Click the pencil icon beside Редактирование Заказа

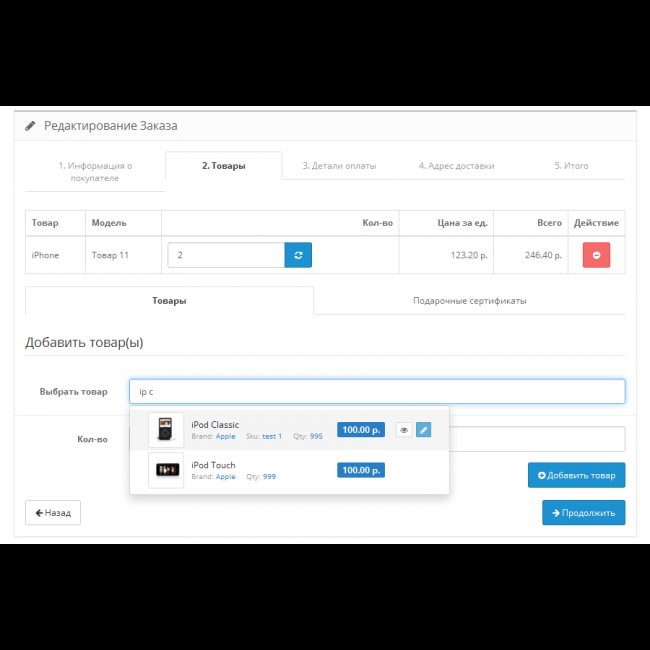(30, 126)
